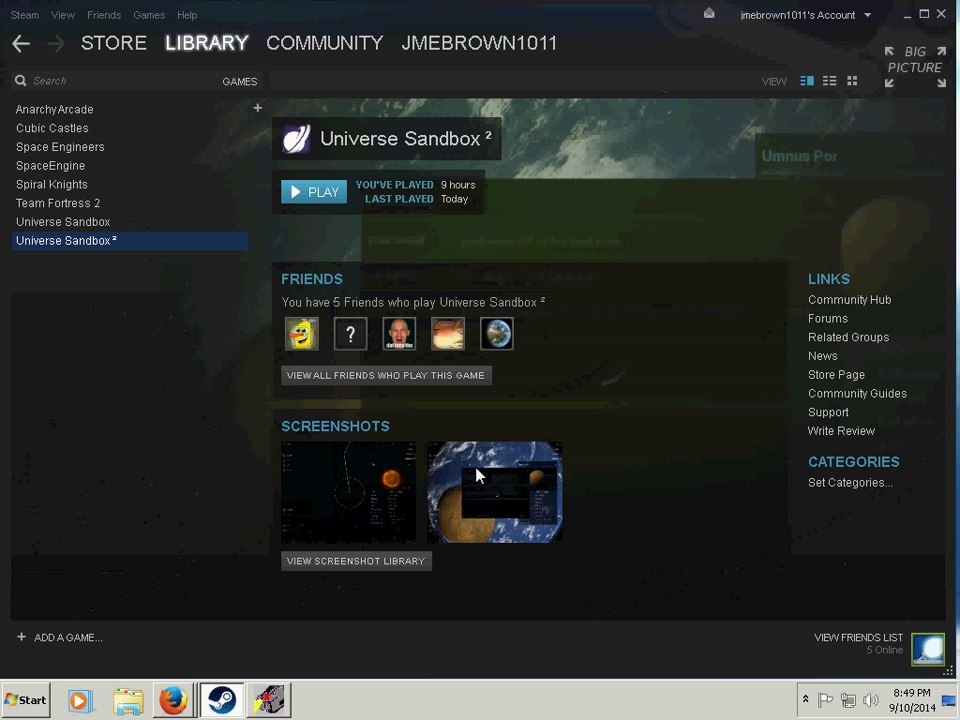The height and width of the screenshot is (720, 960).
Task: Open the question mark friend avatar
Action: click(350, 334)
